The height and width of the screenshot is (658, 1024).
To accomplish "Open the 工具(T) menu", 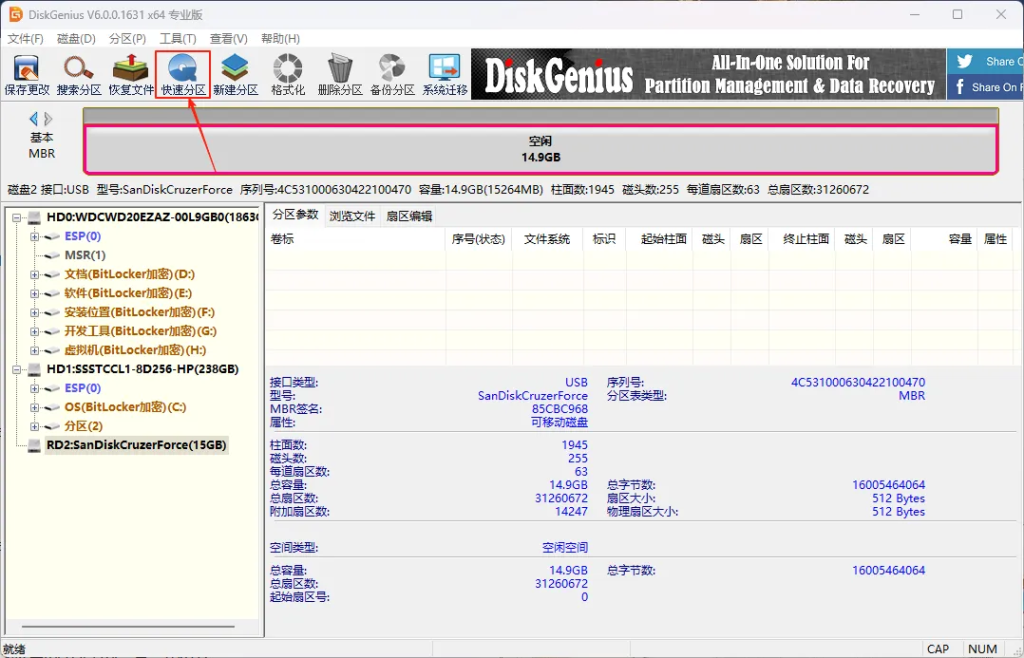I will 178,39.
